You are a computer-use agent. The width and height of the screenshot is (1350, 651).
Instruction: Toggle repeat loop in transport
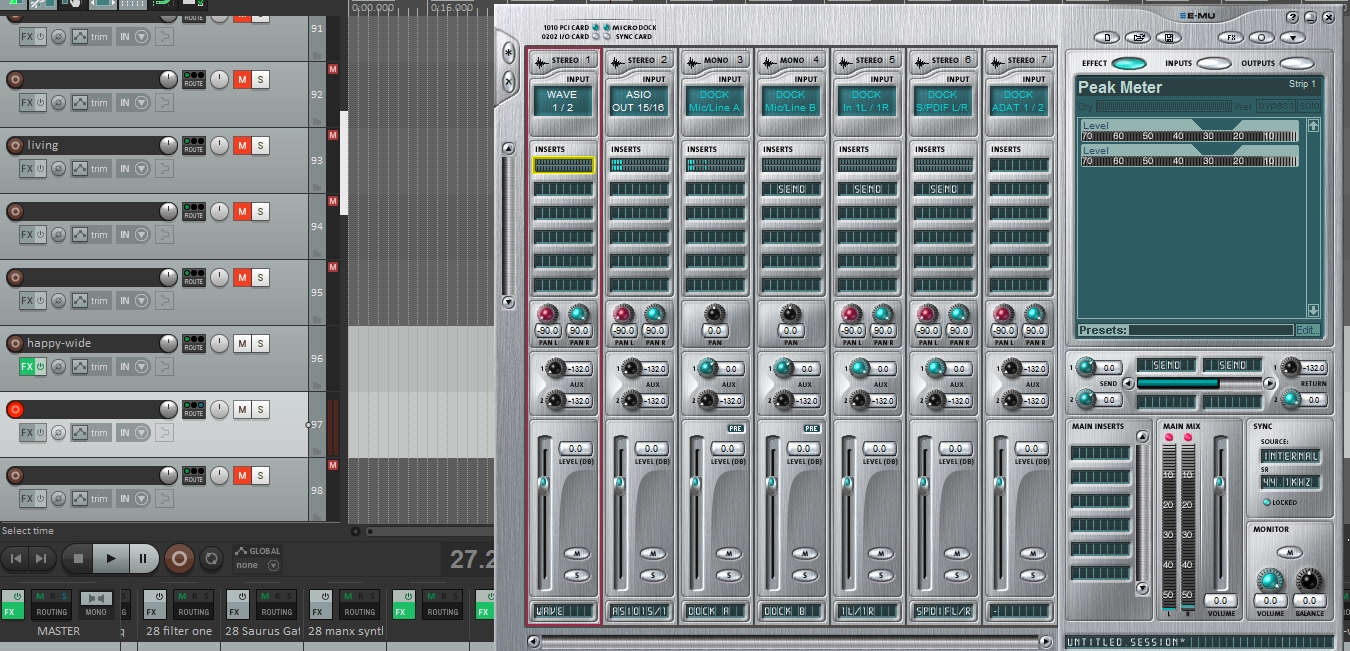(x=211, y=559)
